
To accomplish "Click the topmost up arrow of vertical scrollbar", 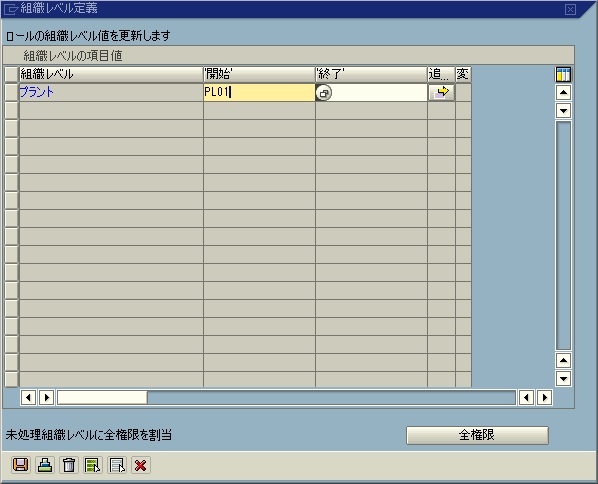I will [563, 93].
